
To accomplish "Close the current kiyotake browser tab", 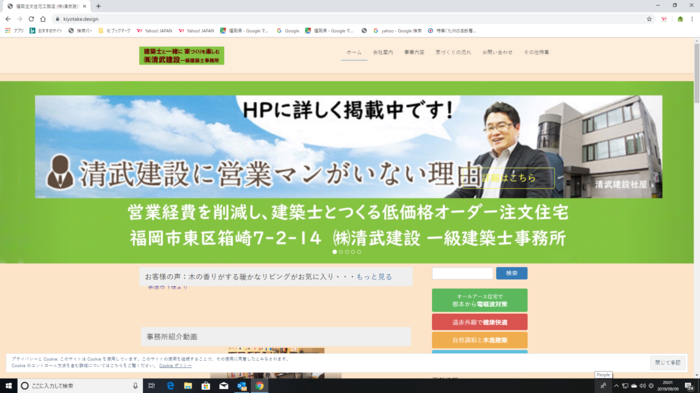I will (84, 6).
